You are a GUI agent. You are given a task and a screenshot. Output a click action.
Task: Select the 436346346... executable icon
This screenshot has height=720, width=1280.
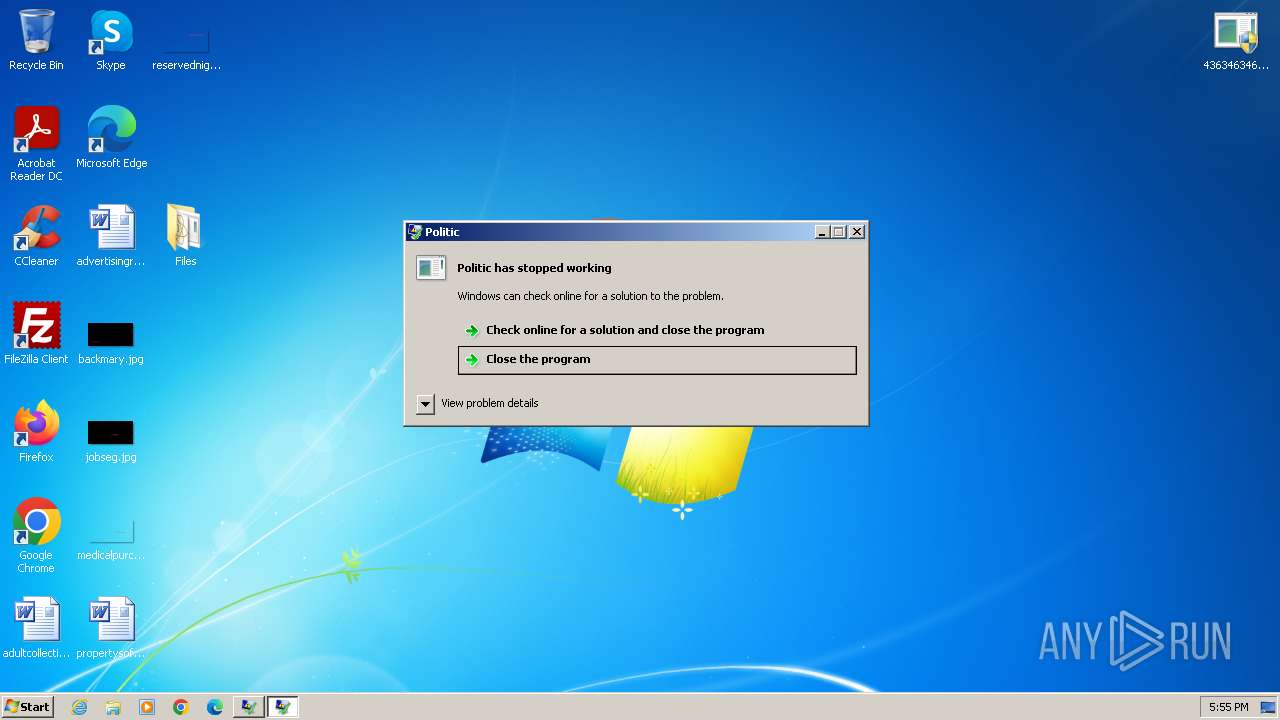point(1236,40)
